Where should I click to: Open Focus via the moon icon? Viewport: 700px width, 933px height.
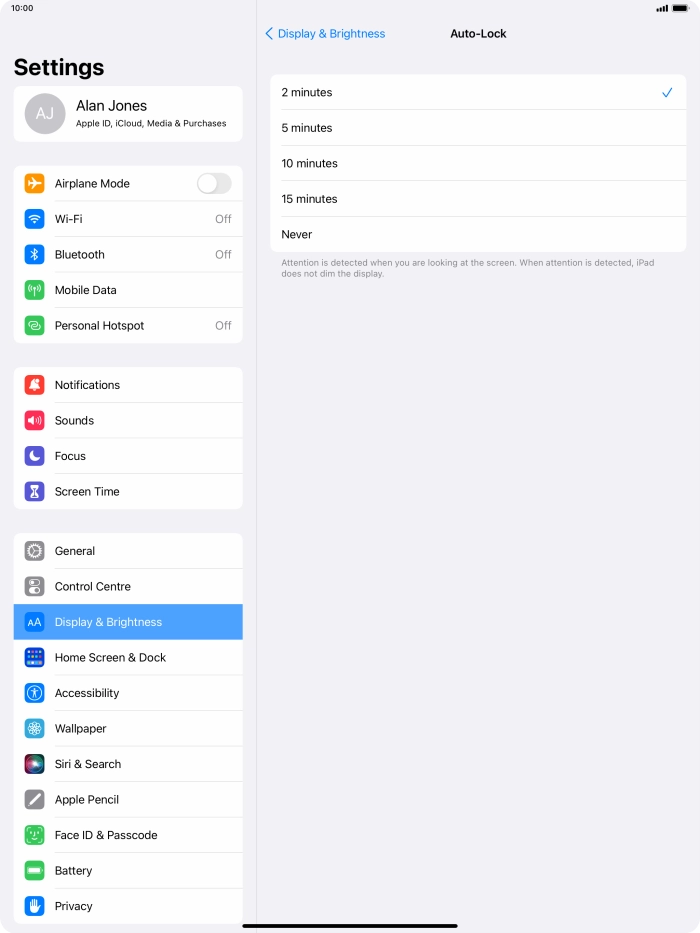[35, 456]
